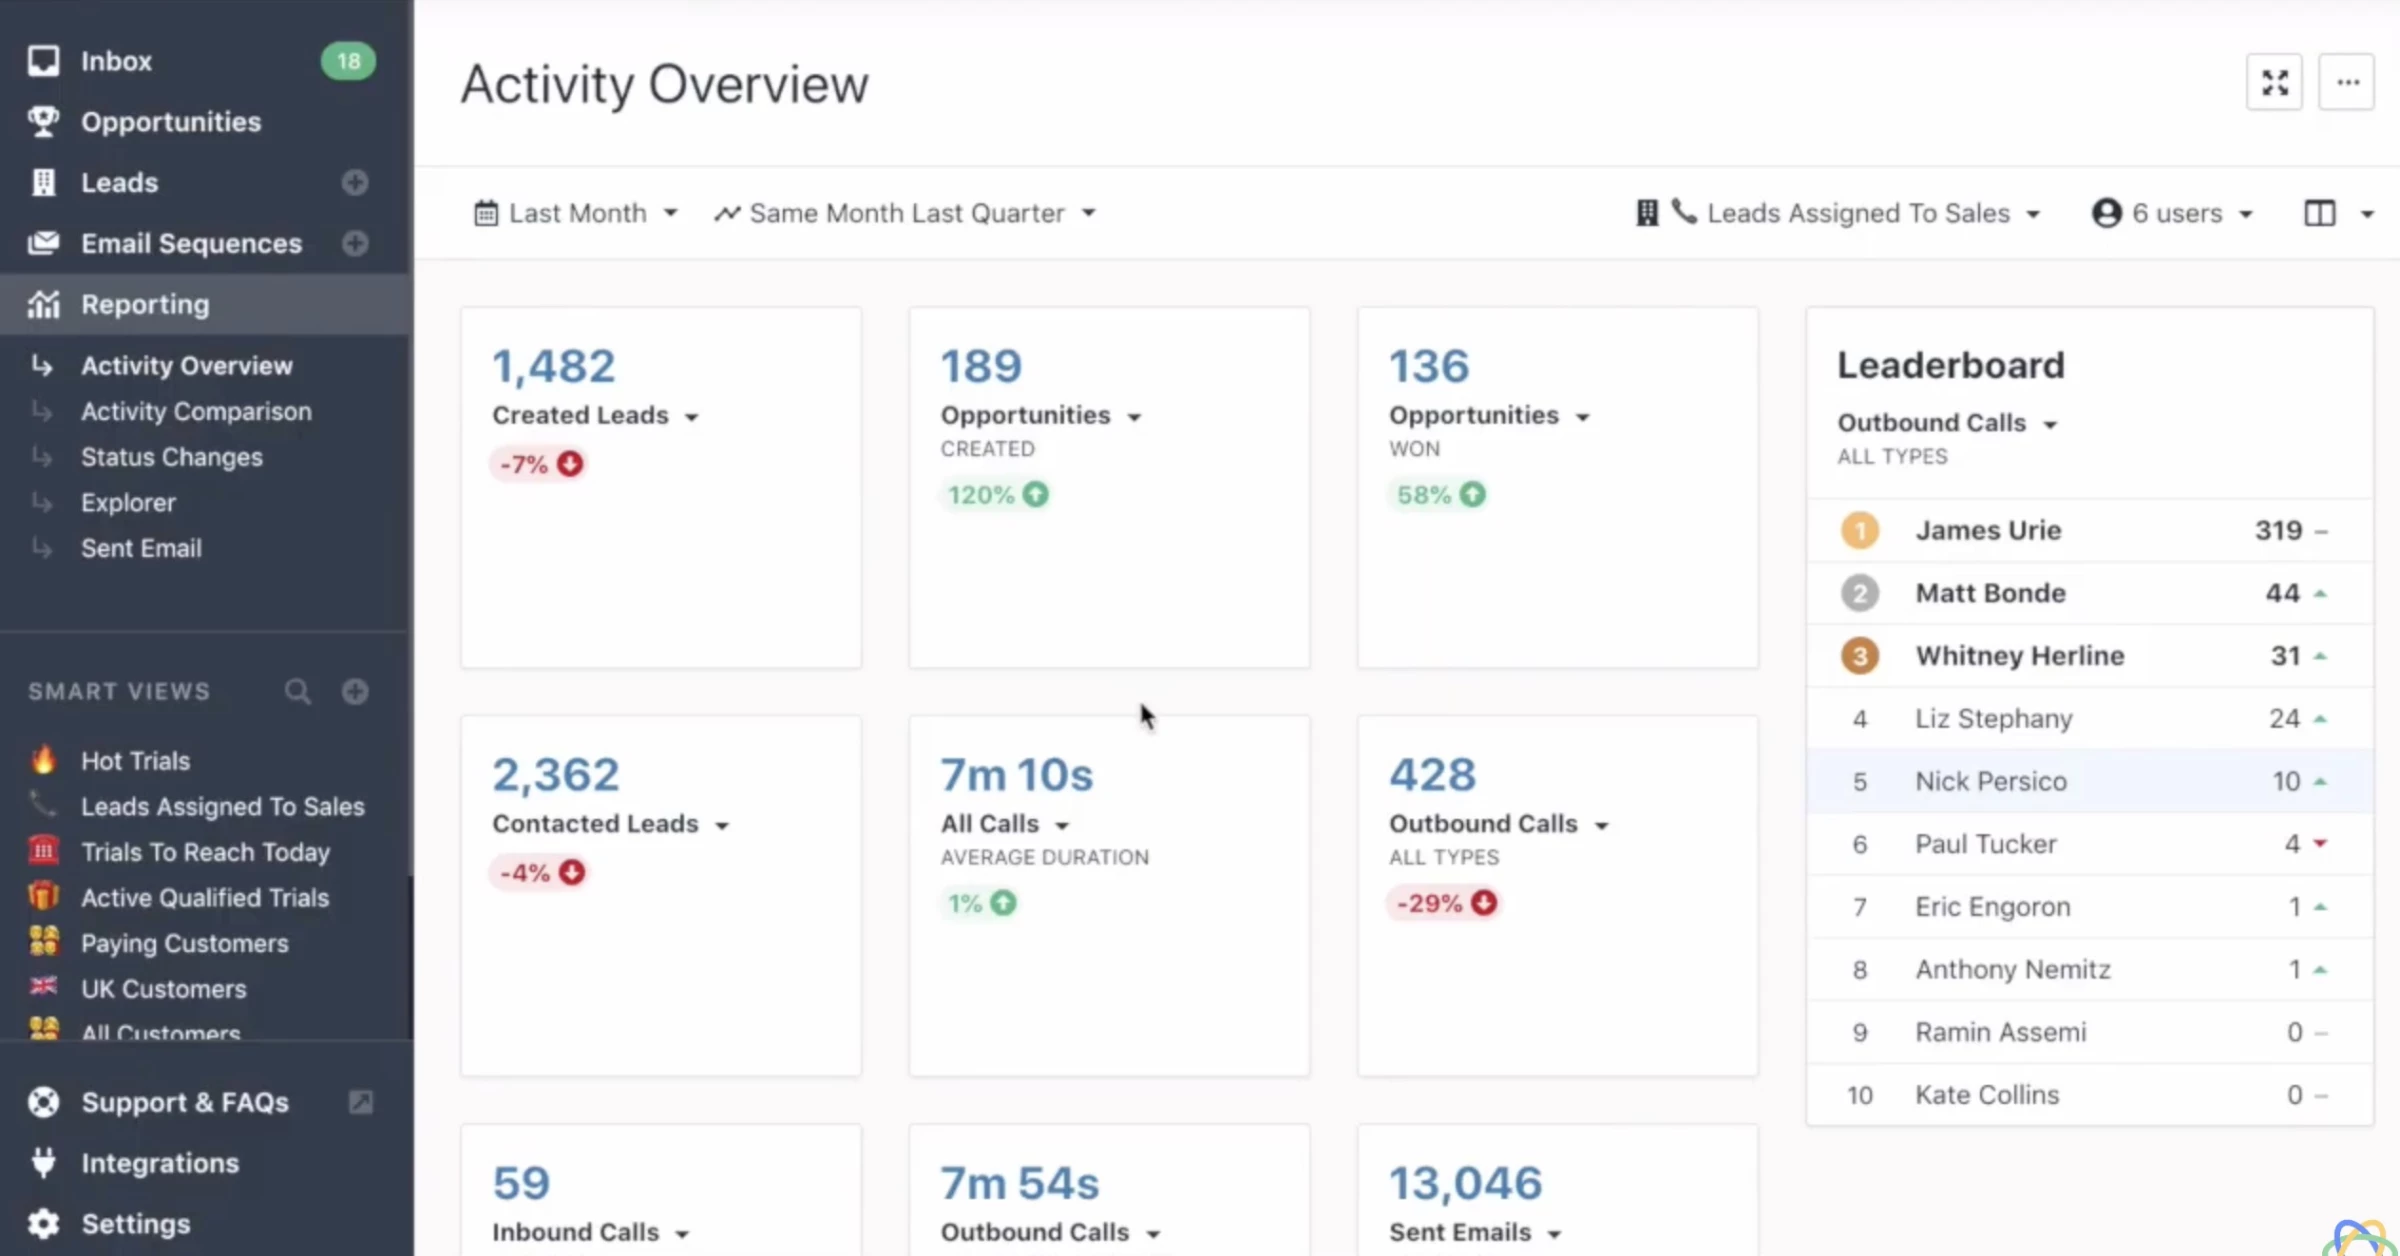Open Opportunities Won metric dropdown
Image resolution: width=2400 pixels, height=1256 pixels.
click(1490, 415)
